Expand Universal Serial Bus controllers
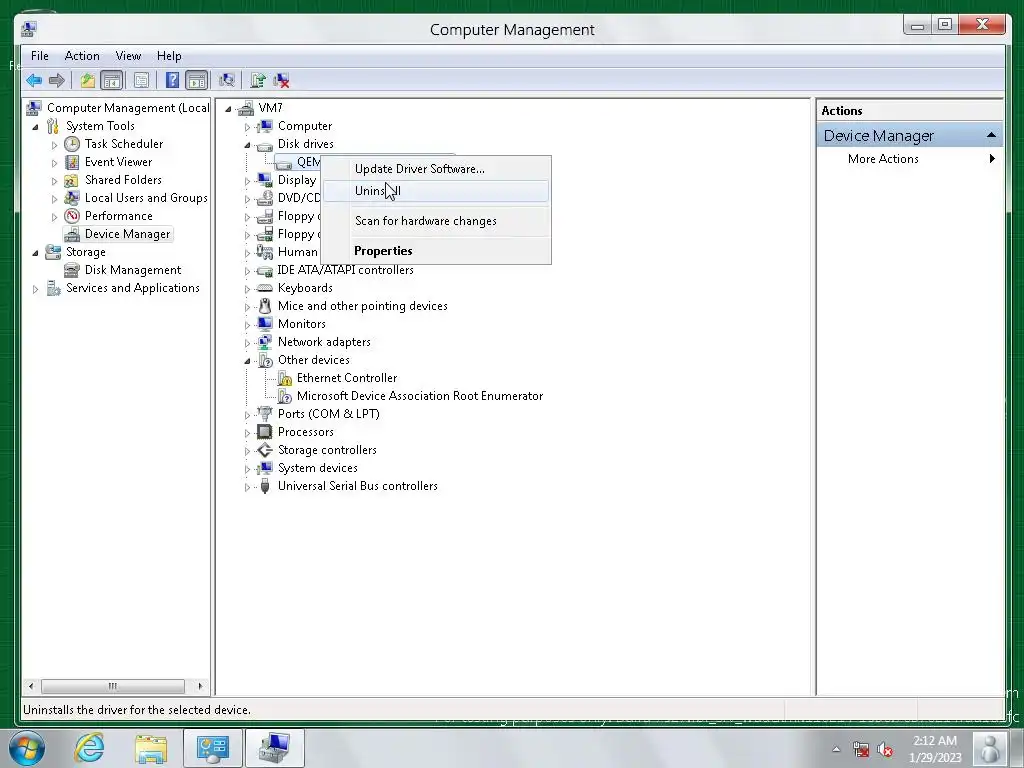Viewport: 1024px width, 768px height. coord(248,487)
